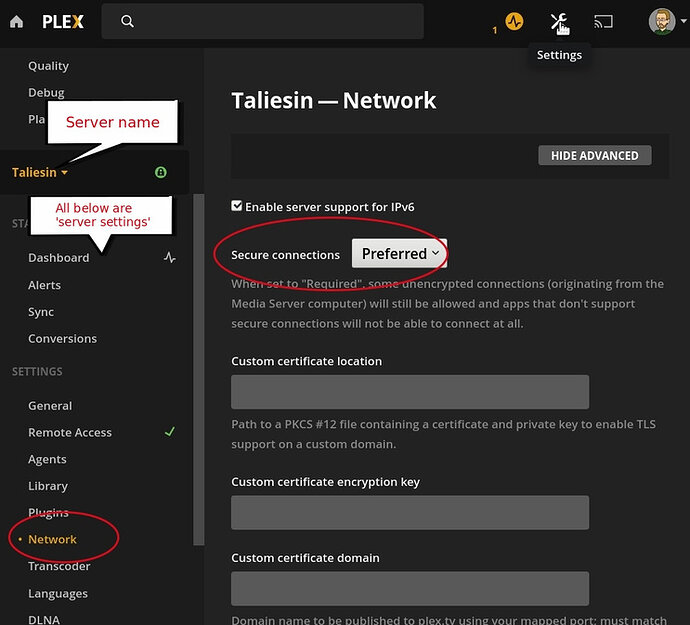This screenshot has height=625, width=690.
Task: Open Debug settings in sidebar
Action: coord(46,92)
